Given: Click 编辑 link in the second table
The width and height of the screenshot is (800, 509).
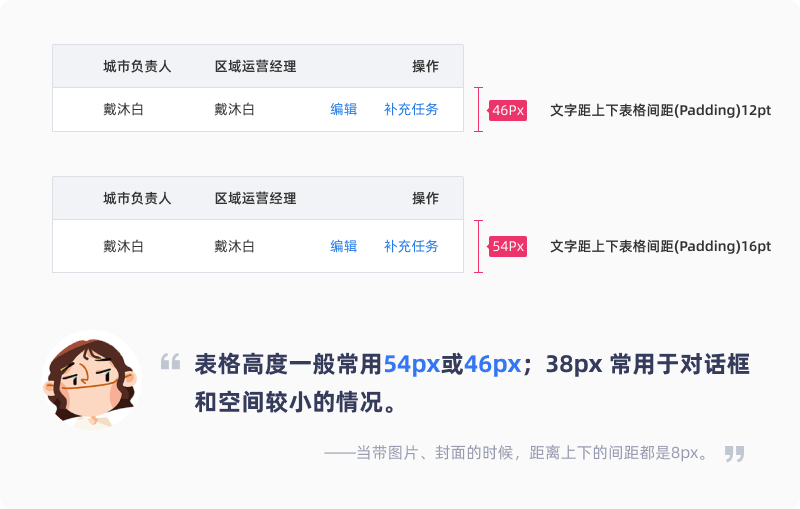Looking at the screenshot, I should 343,246.
